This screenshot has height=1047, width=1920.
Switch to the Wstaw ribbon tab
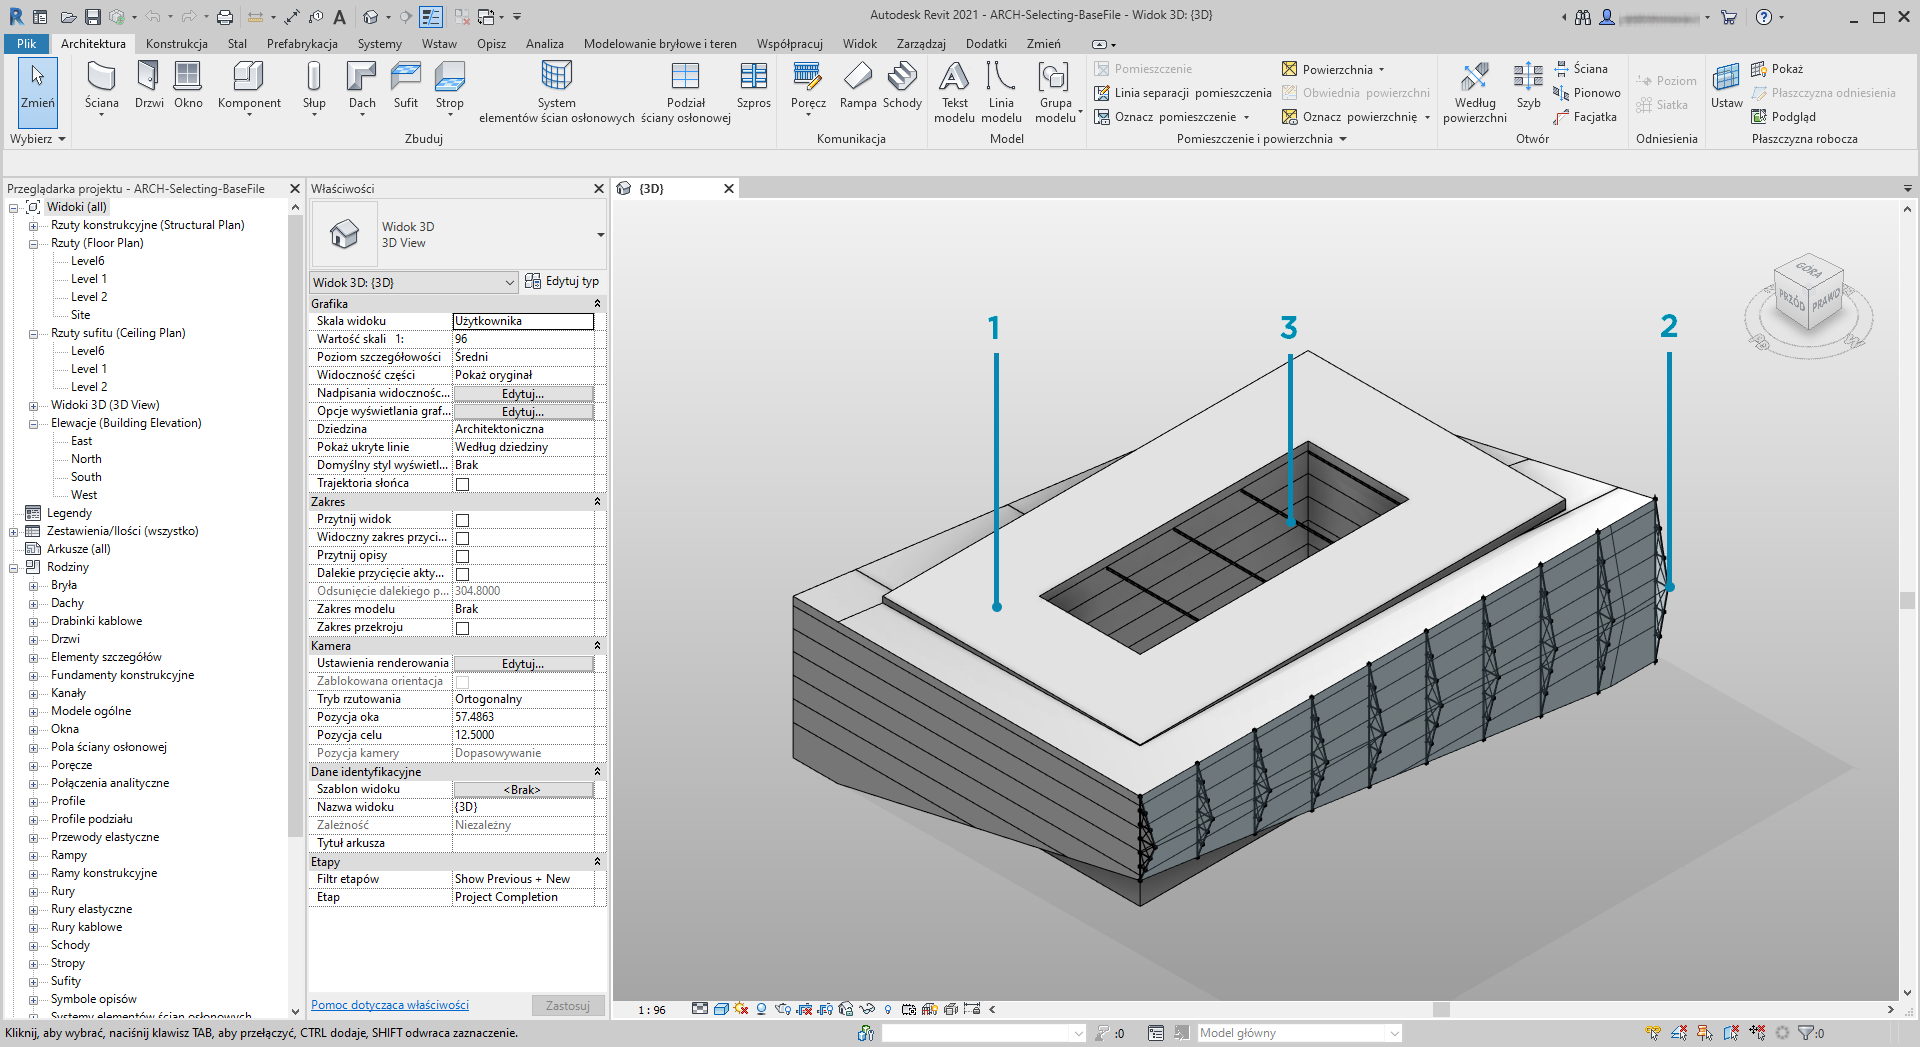click(439, 43)
